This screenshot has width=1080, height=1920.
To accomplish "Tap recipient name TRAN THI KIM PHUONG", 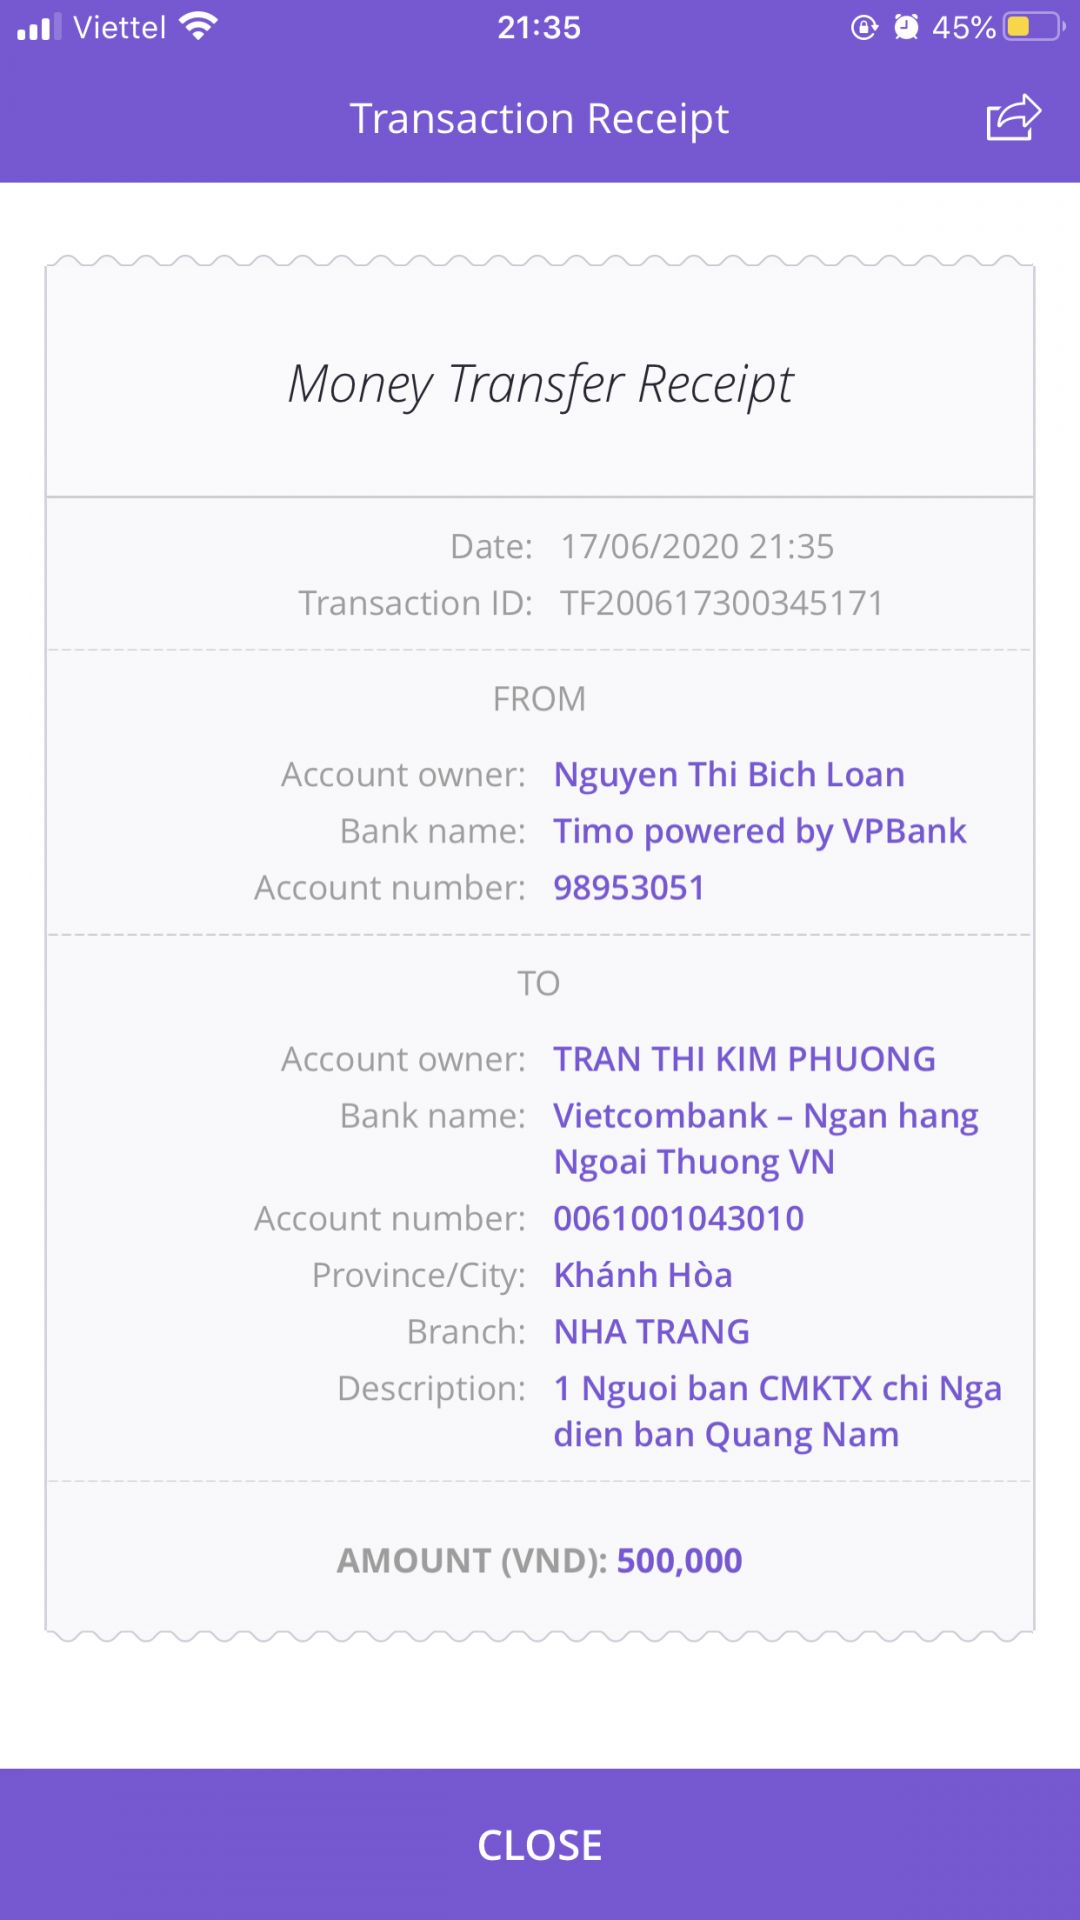I will (x=744, y=1059).
